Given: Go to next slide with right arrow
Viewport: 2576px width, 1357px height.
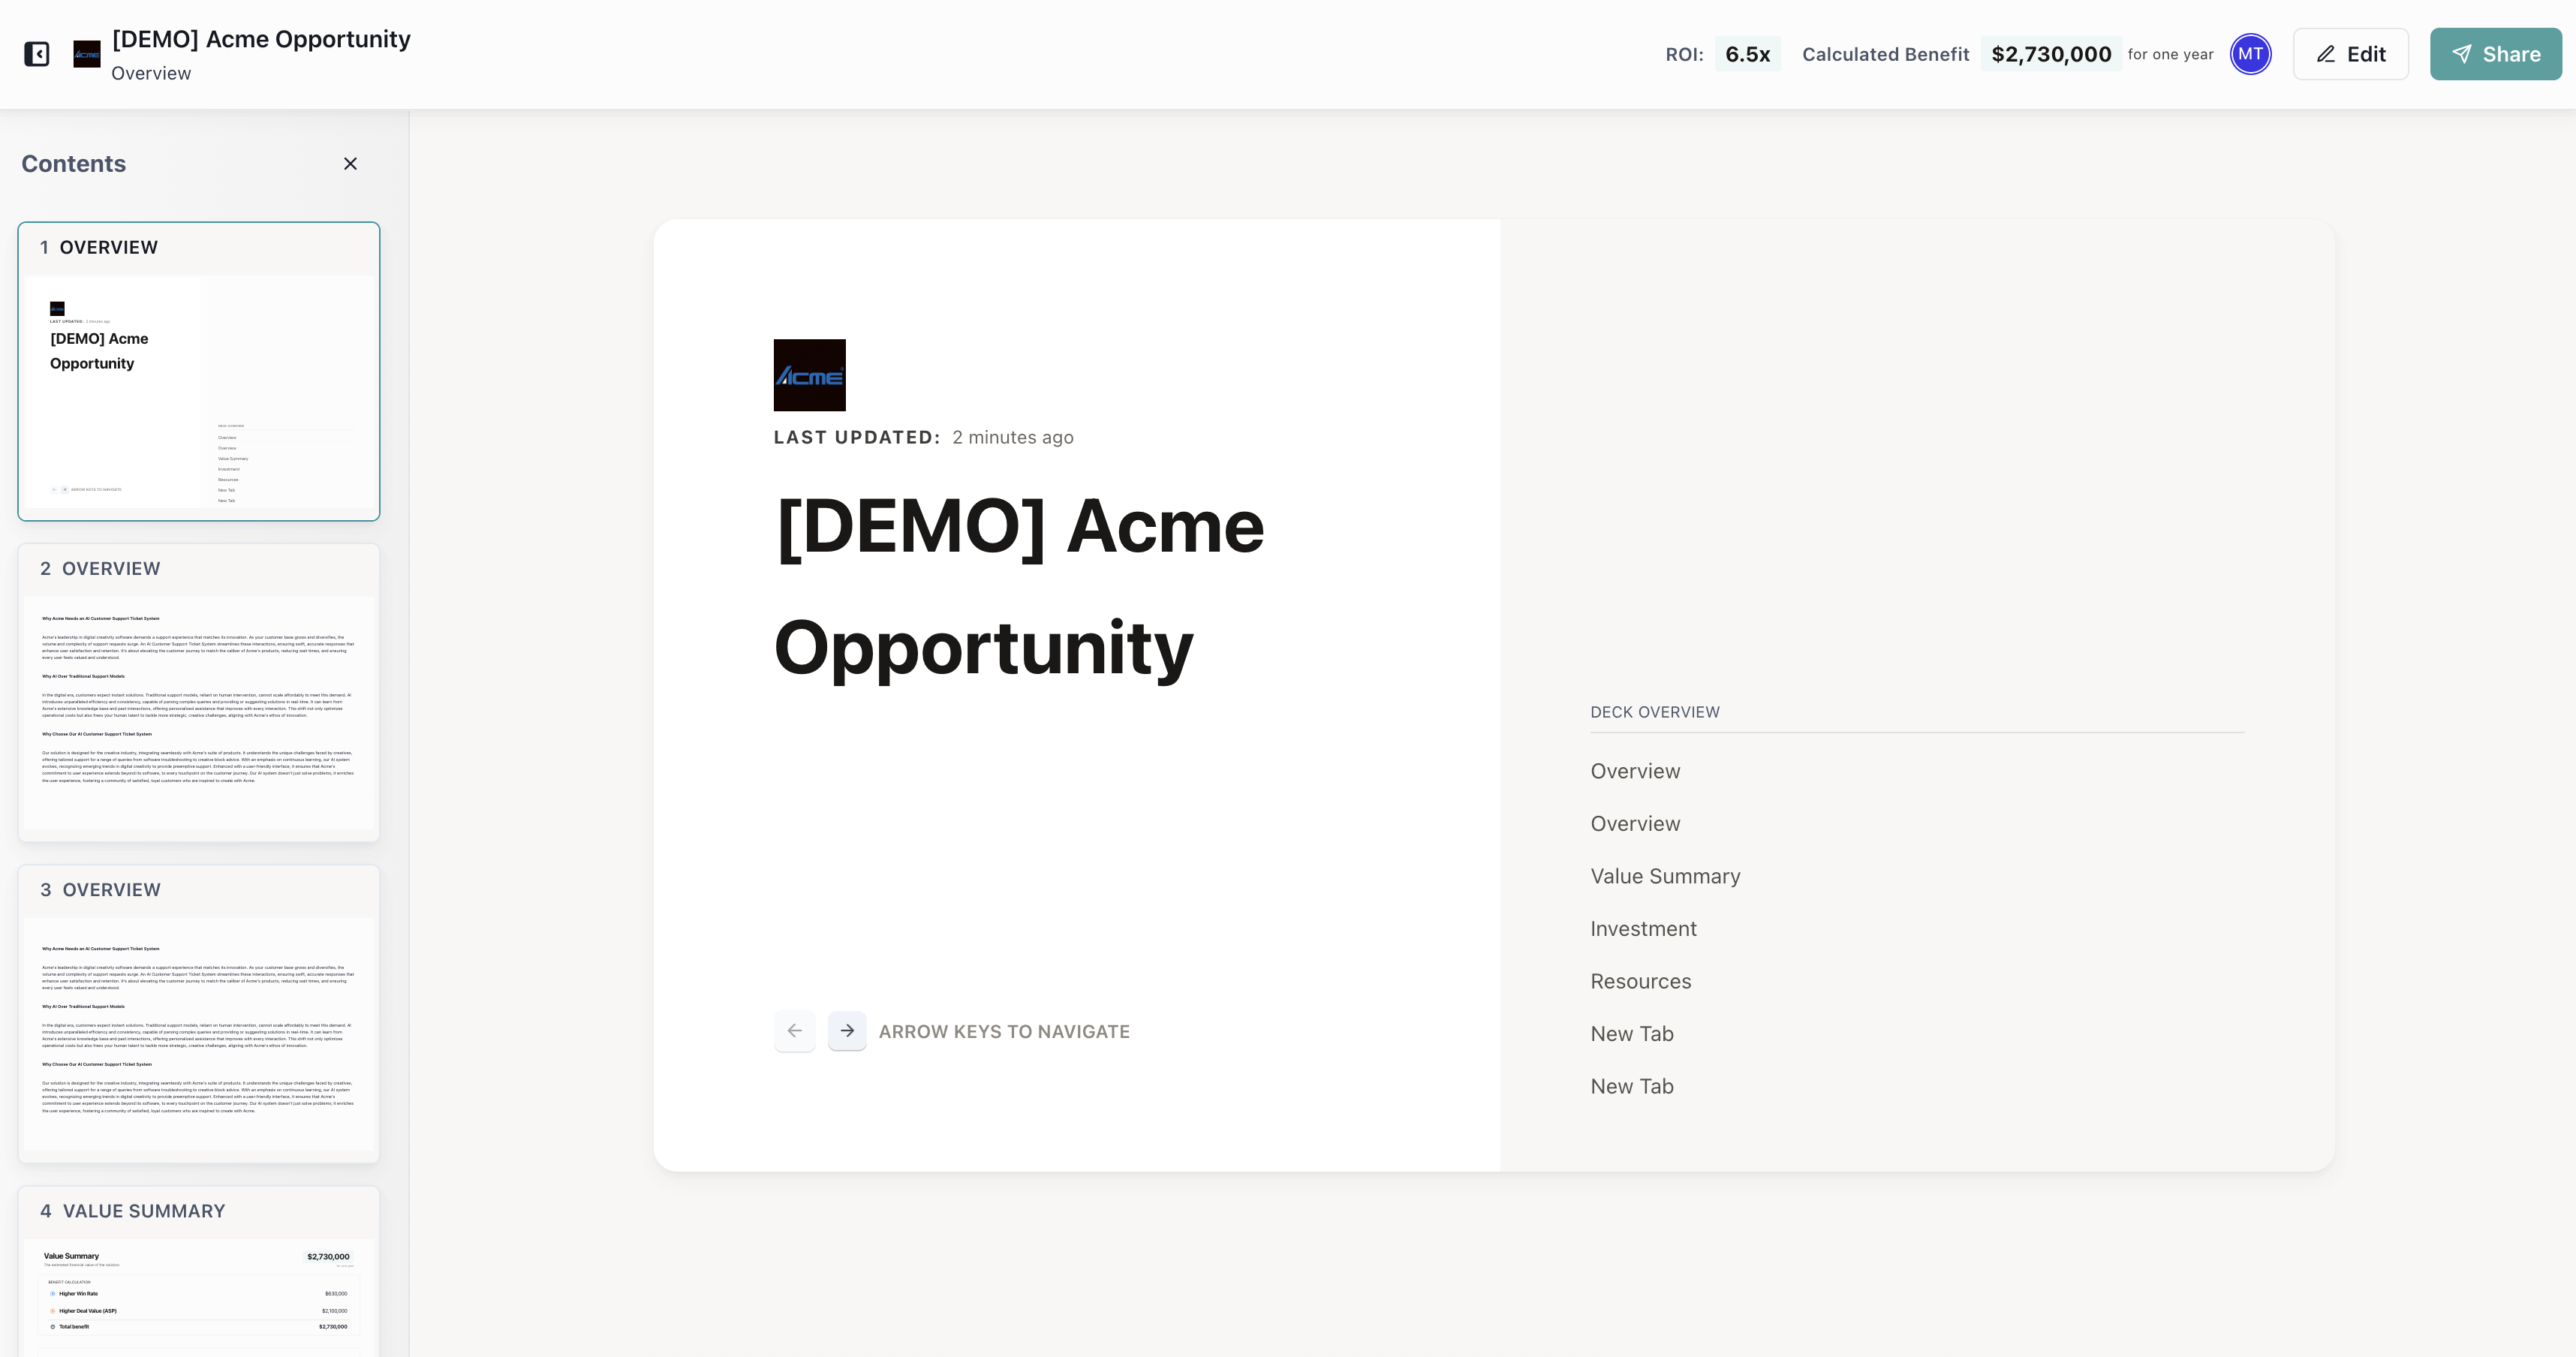Looking at the screenshot, I should click(847, 1031).
